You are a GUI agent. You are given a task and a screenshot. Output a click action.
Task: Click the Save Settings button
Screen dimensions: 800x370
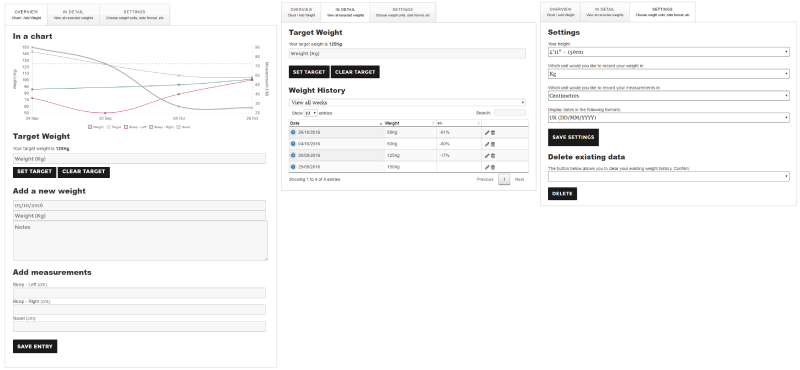coord(573,137)
